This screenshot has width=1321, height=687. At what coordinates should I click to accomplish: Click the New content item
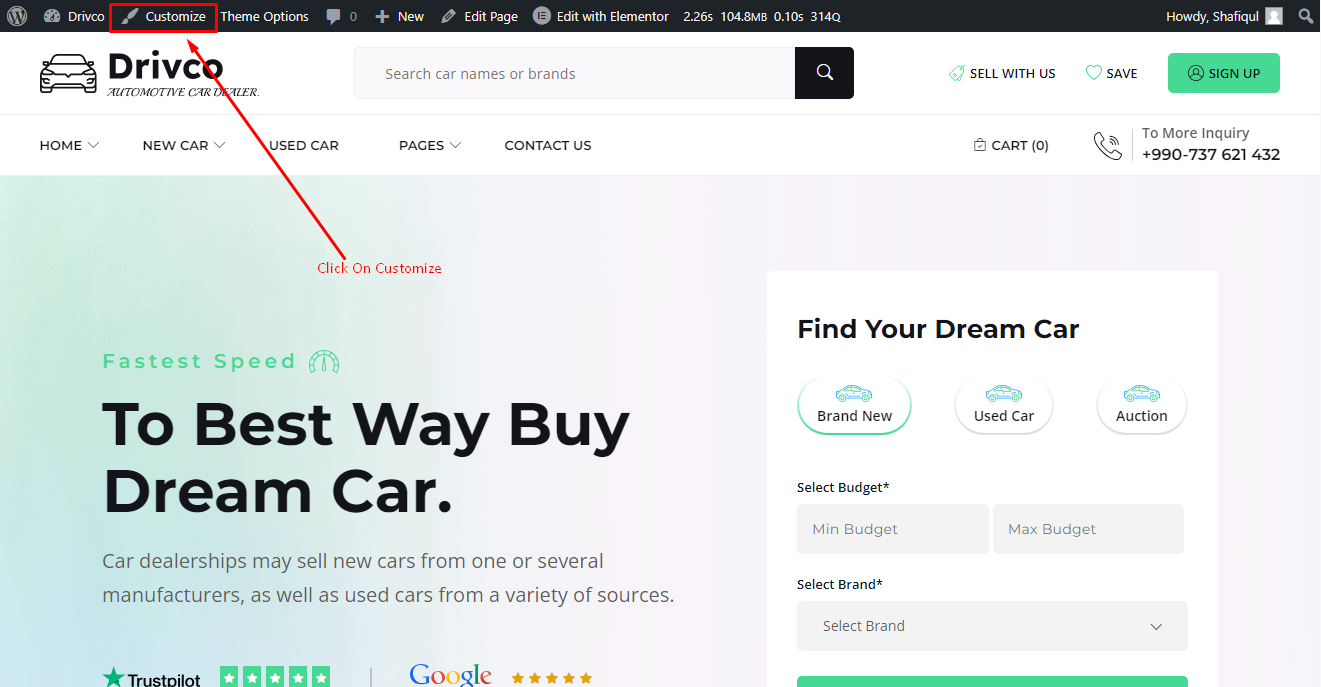coord(399,16)
